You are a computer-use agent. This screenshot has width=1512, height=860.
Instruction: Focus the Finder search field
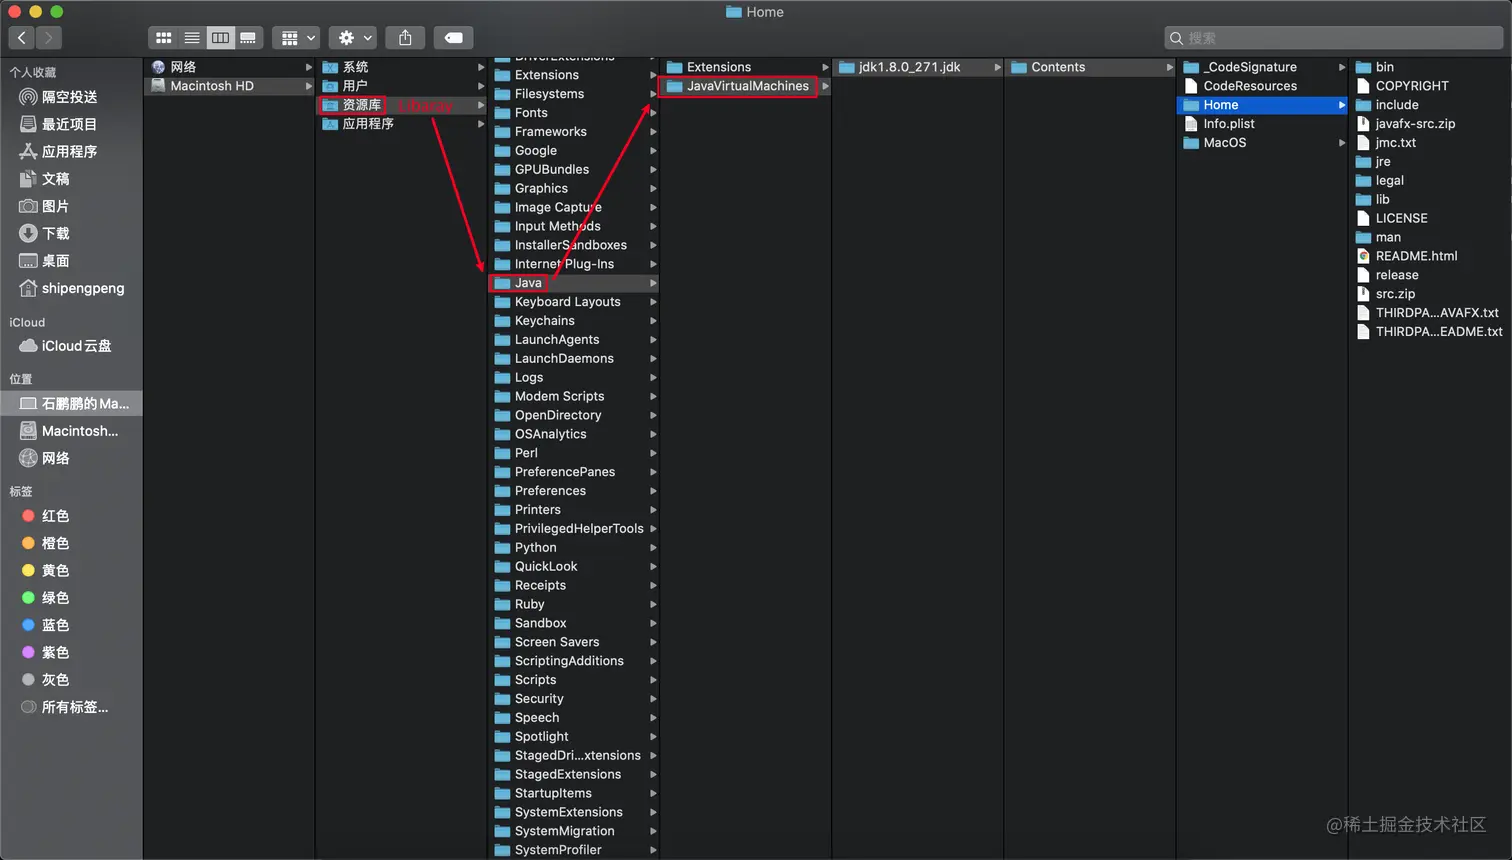1334,38
